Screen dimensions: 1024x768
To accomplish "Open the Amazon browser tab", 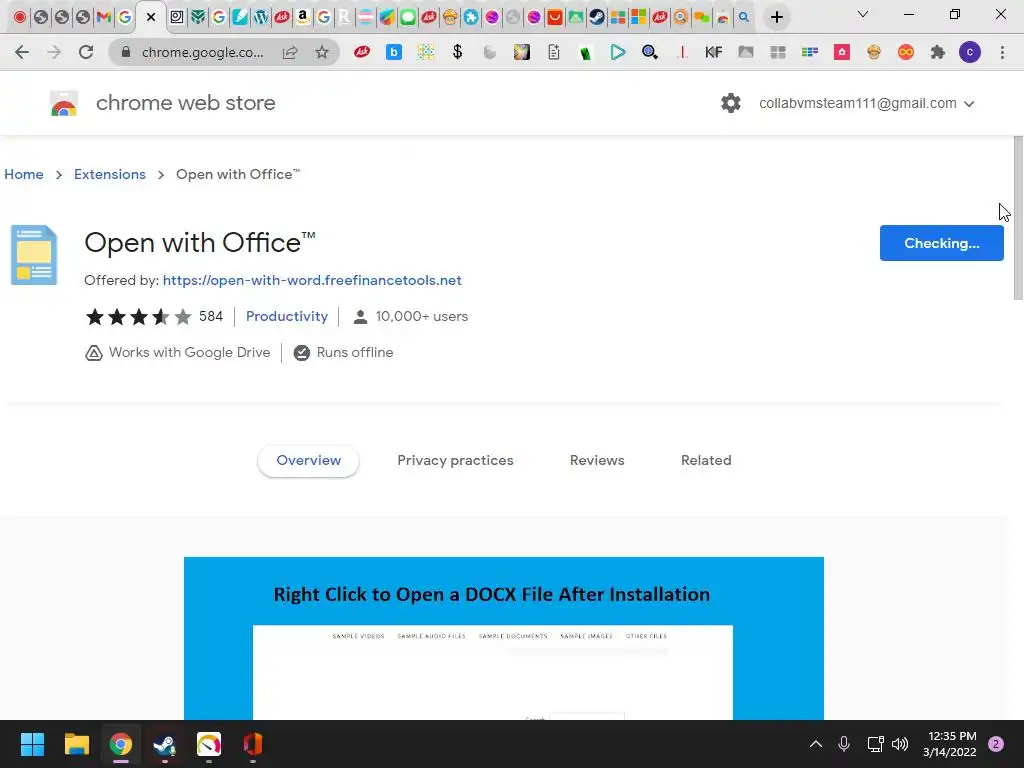I will pos(302,18).
